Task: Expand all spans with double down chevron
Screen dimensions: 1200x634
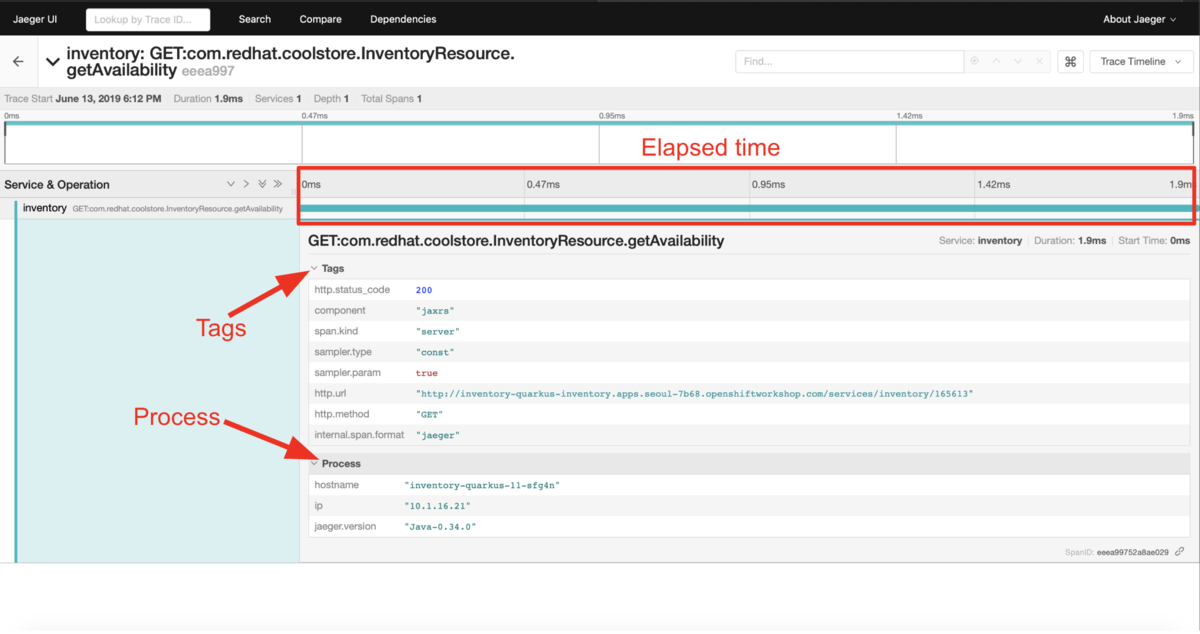Action: [262, 184]
